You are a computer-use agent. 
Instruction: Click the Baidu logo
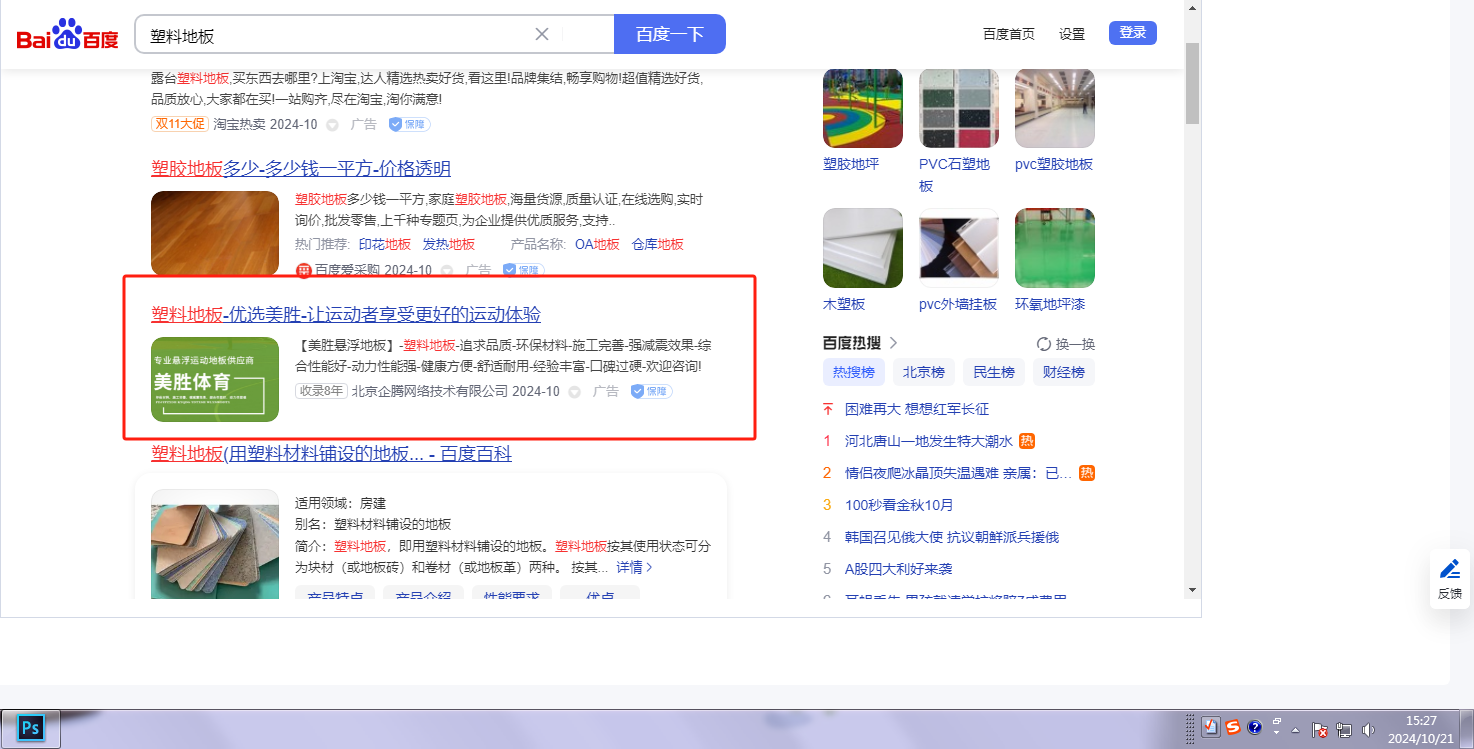pos(67,36)
